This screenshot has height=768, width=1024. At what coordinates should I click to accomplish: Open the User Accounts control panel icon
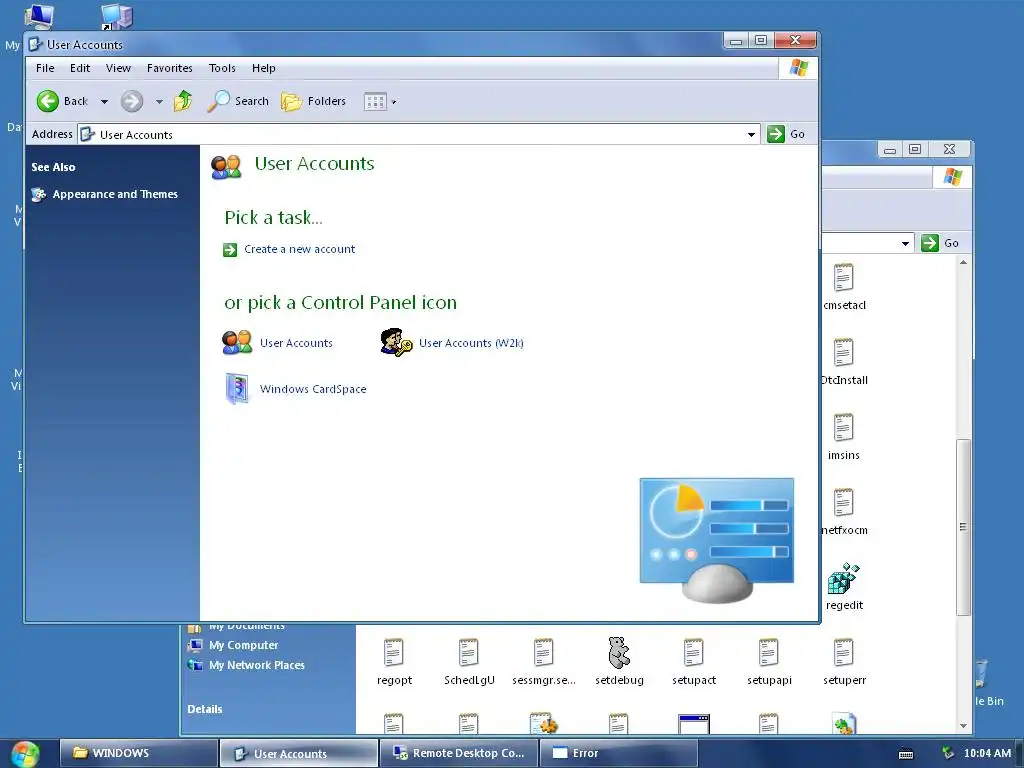coord(236,342)
